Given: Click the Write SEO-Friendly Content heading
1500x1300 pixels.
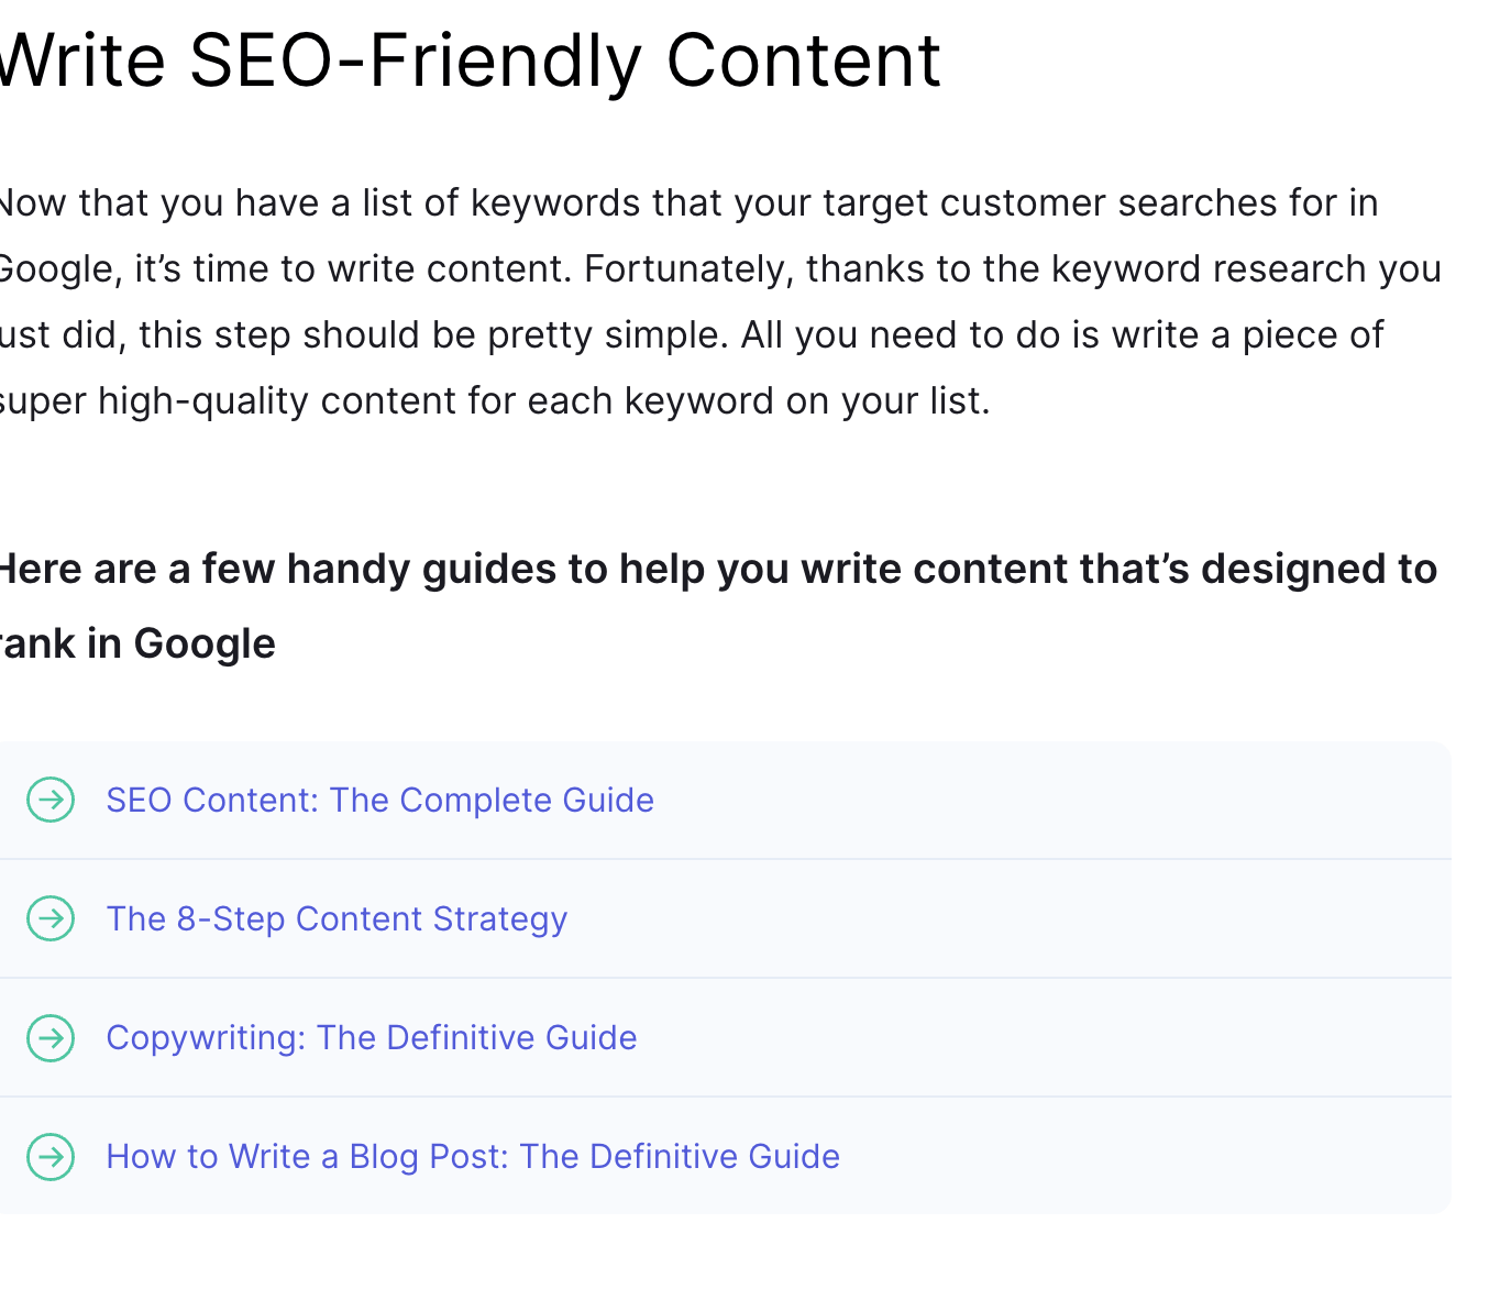Looking at the screenshot, I should (x=470, y=60).
